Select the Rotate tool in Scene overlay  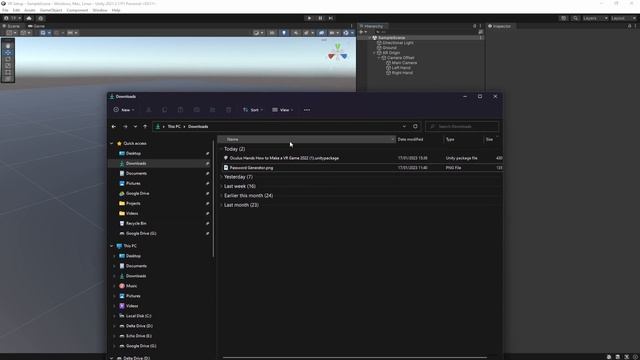(8, 59)
